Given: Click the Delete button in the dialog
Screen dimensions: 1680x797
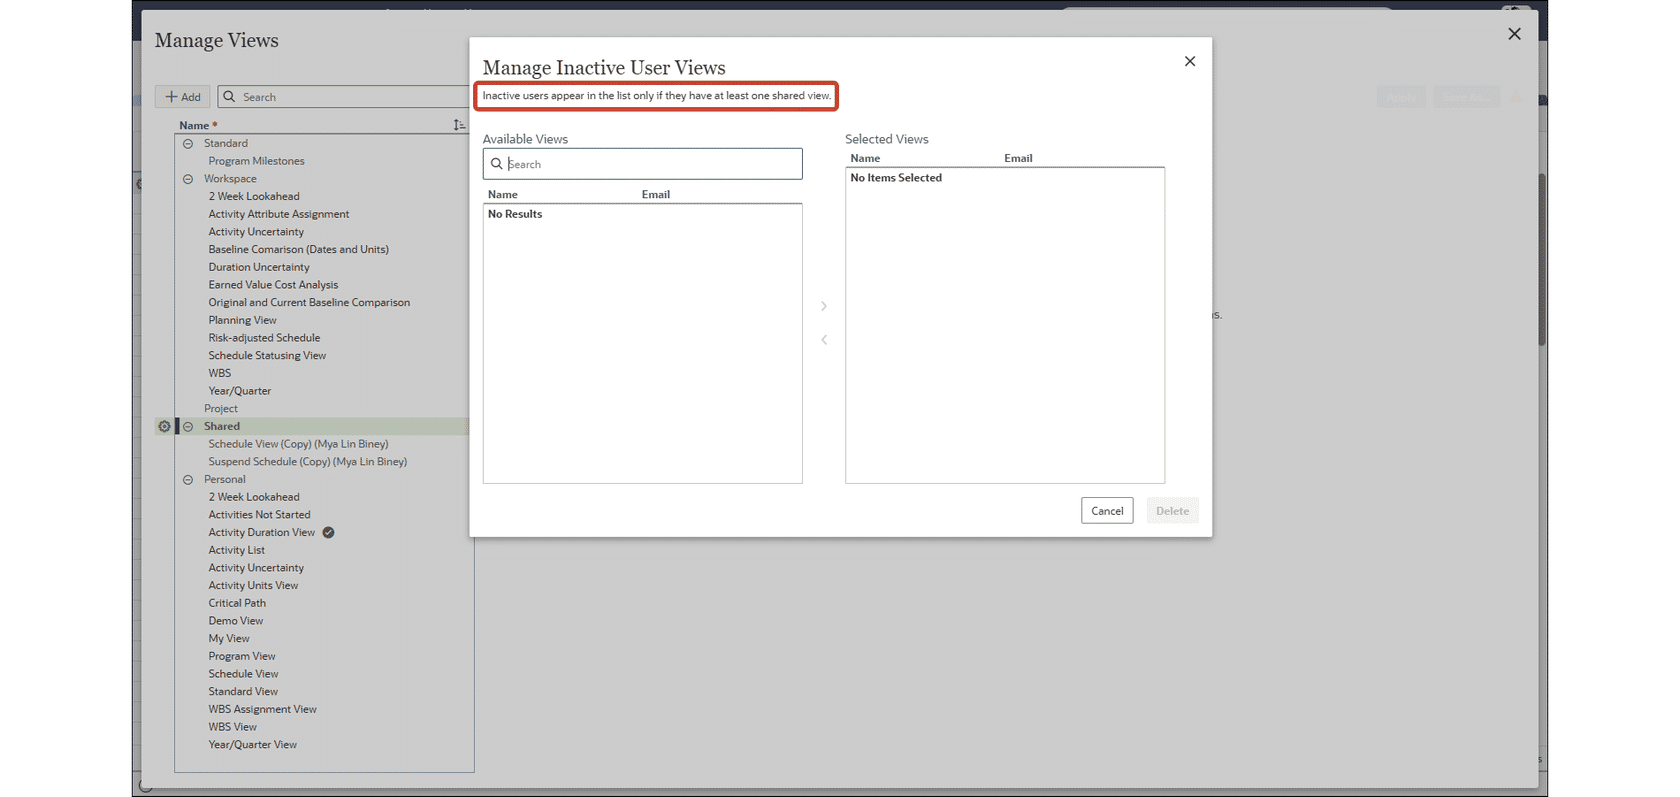Looking at the screenshot, I should pos(1172,510).
